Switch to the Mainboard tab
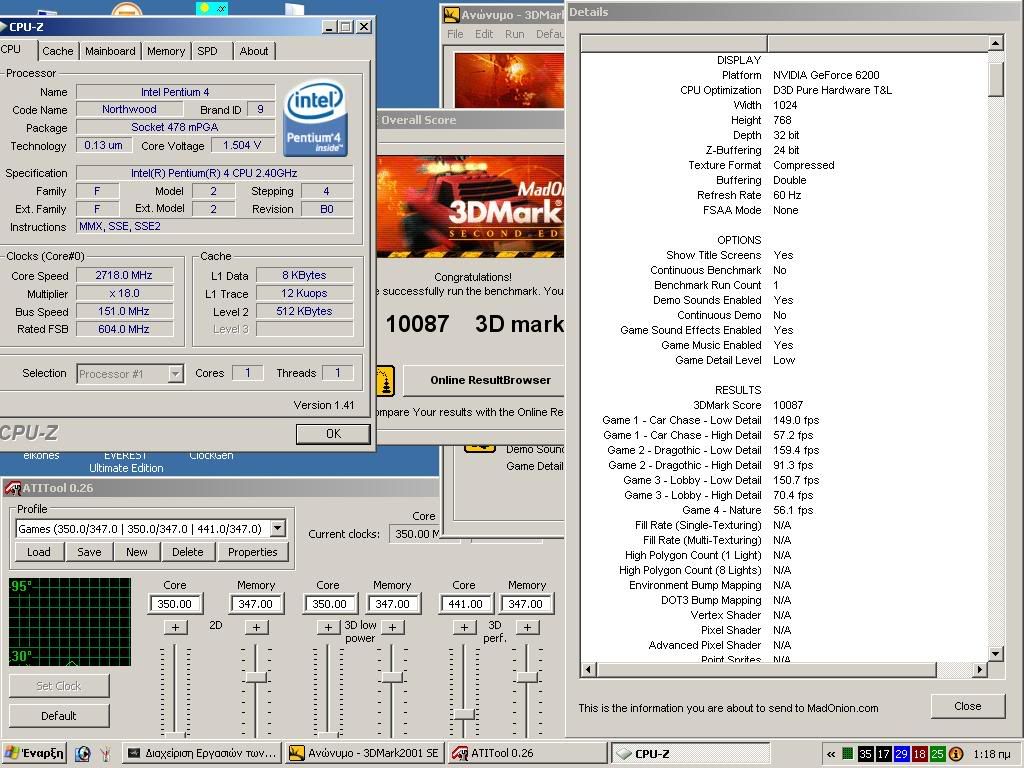Viewport: 1024px width, 768px height. coord(110,51)
